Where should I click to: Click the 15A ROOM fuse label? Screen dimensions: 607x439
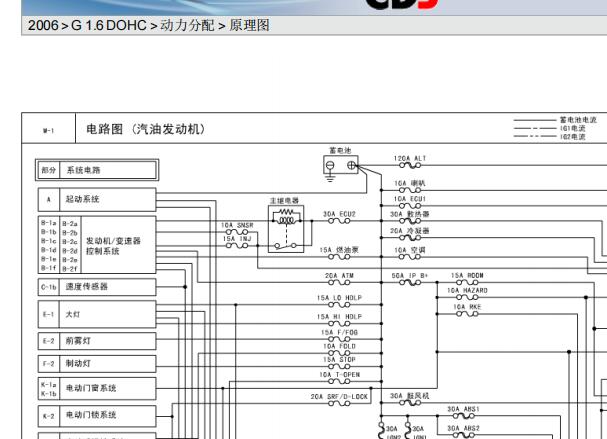(467, 275)
